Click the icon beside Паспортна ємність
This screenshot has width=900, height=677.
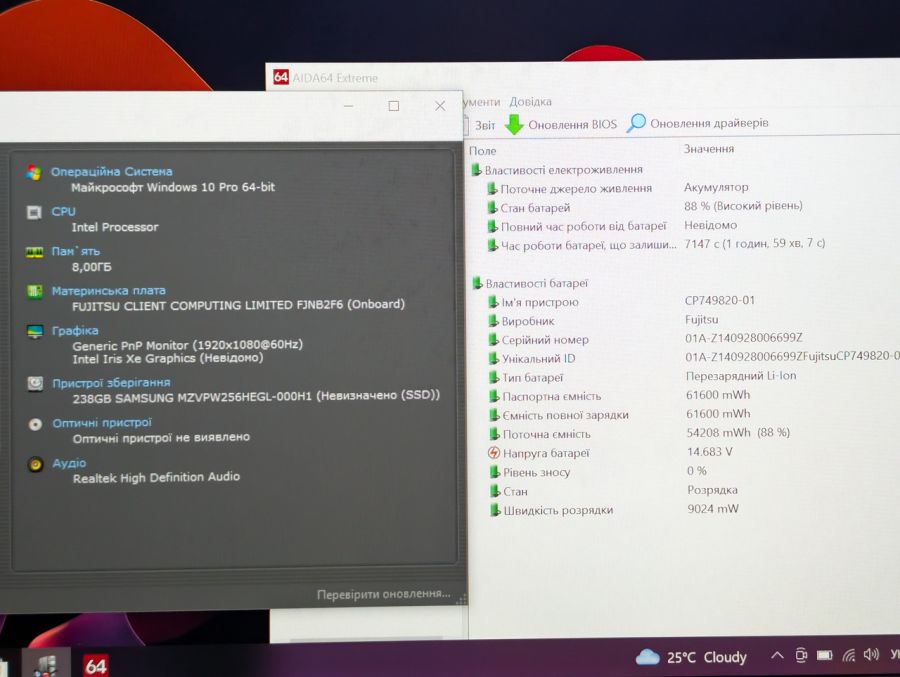[x=494, y=396]
